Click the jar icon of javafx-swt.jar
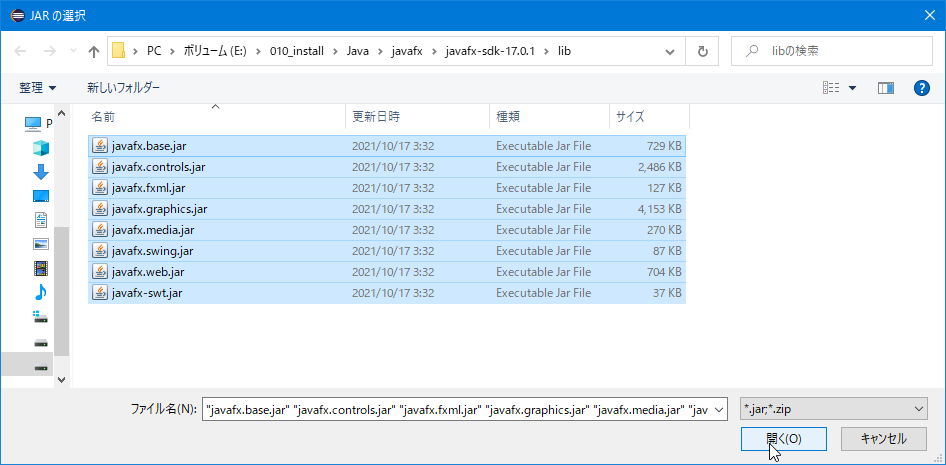Image resolution: width=946 pixels, height=465 pixels. (x=100, y=293)
